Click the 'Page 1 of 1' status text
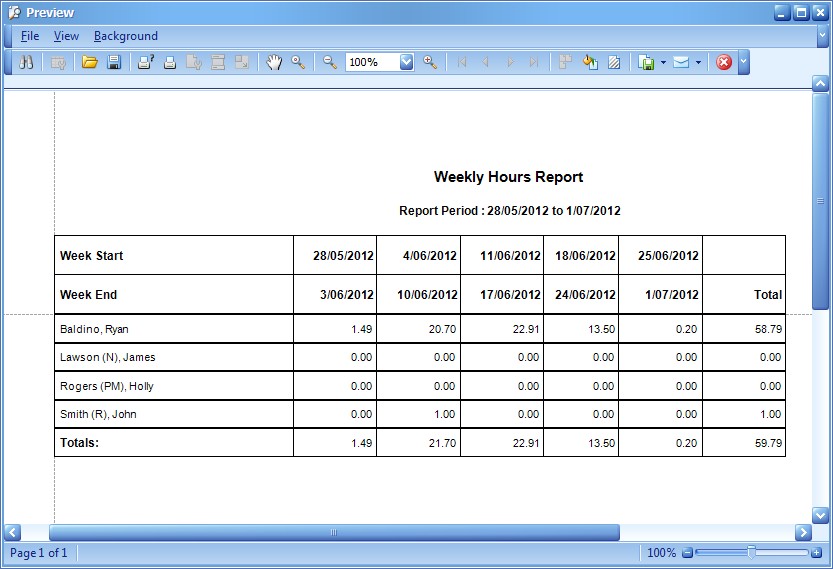 point(39,553)
